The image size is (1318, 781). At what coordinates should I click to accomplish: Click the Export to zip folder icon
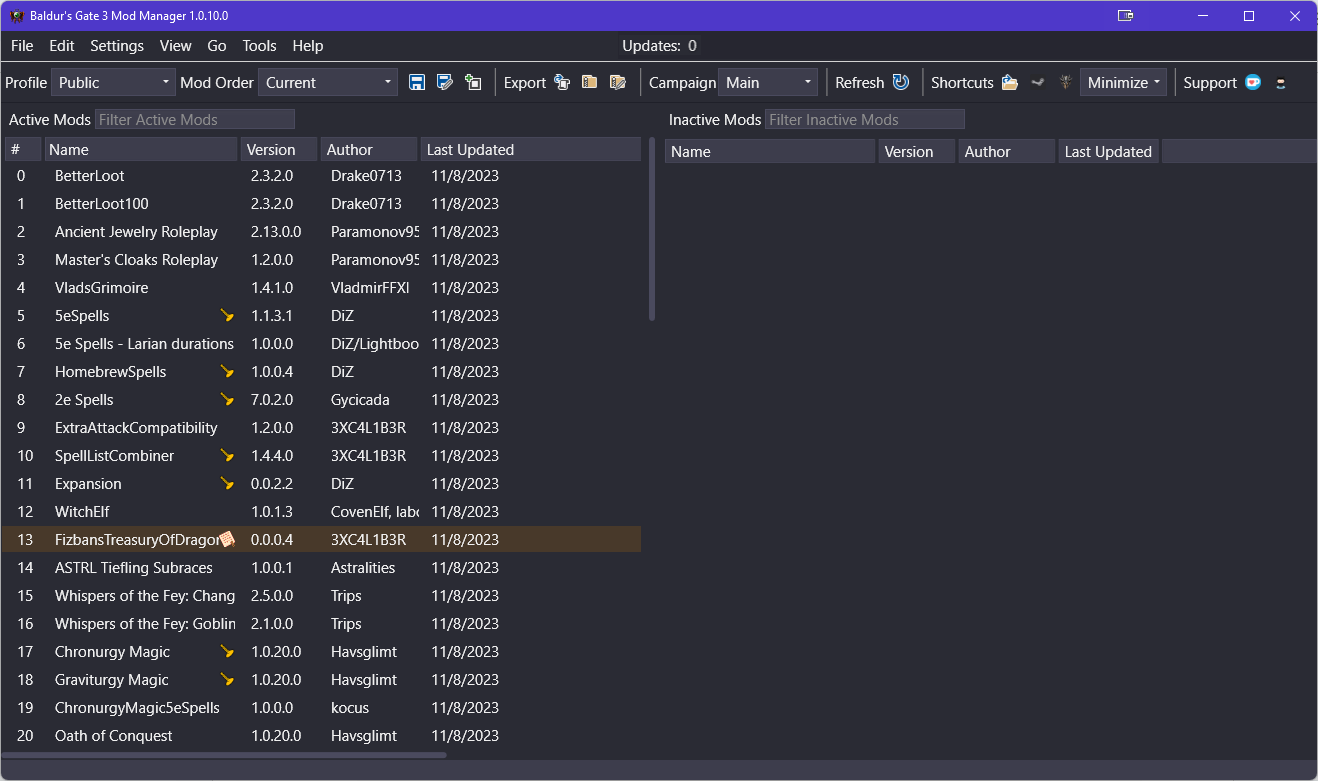point(590,82)
